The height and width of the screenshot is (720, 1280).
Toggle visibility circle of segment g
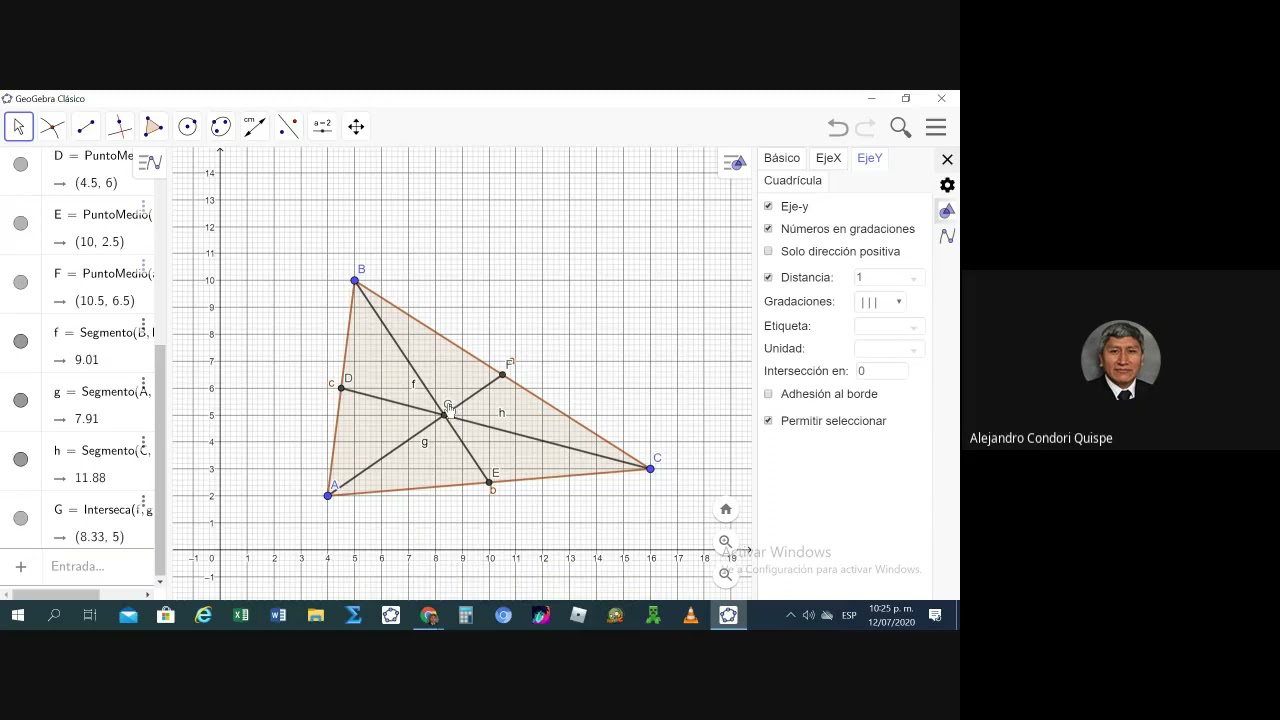[x=21, y=400]
